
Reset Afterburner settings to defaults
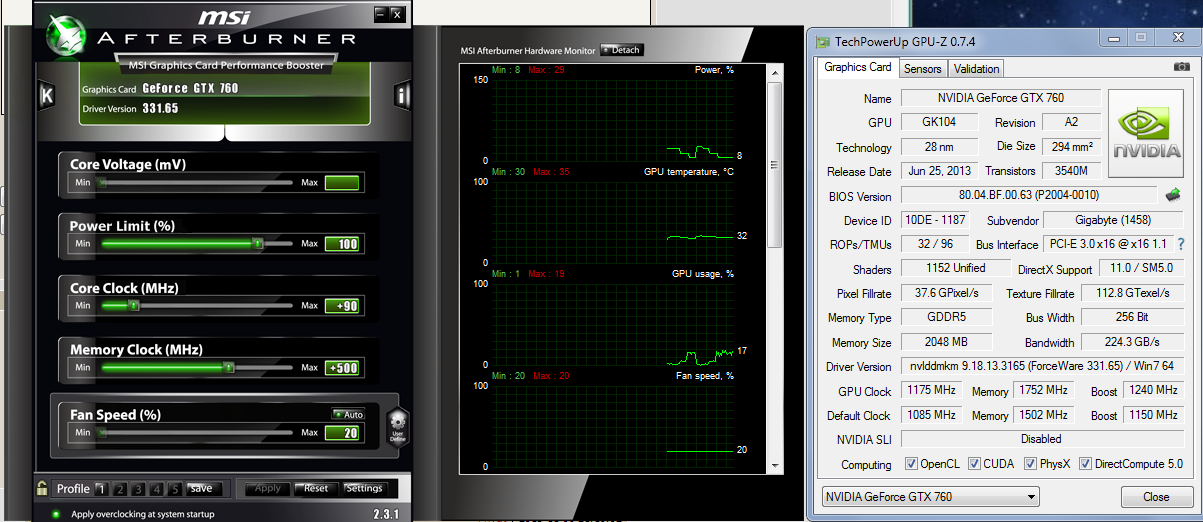pyautogui.click(x=315, y=489)
